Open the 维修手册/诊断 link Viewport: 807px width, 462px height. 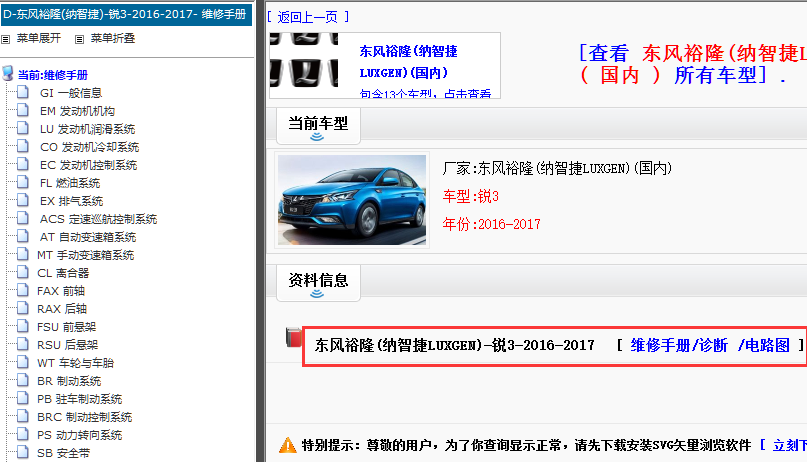679,345
